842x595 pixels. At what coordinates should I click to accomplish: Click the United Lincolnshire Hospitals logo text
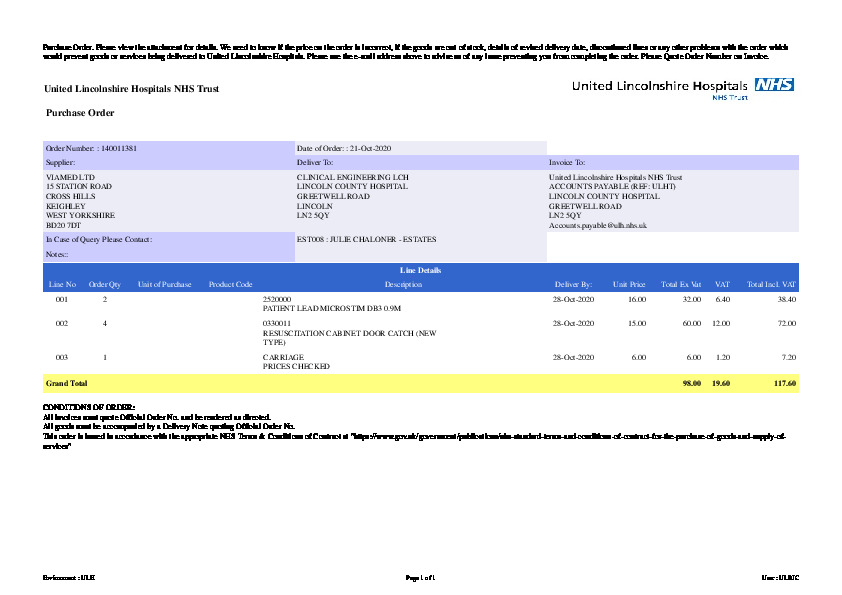coord(660,86)
